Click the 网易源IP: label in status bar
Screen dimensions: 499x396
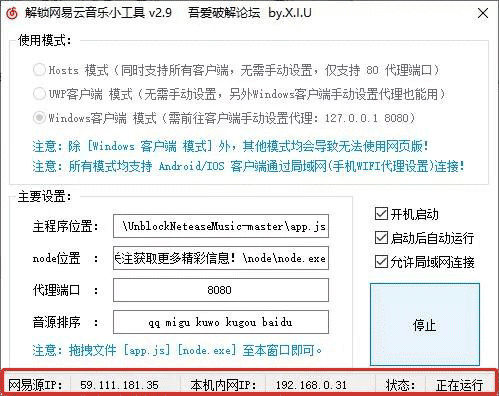35,385
